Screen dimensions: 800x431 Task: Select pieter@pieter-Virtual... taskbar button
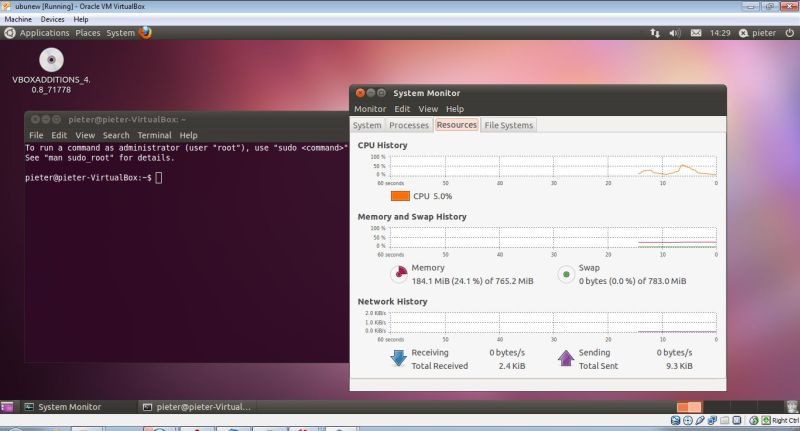(x=197, y=407)
